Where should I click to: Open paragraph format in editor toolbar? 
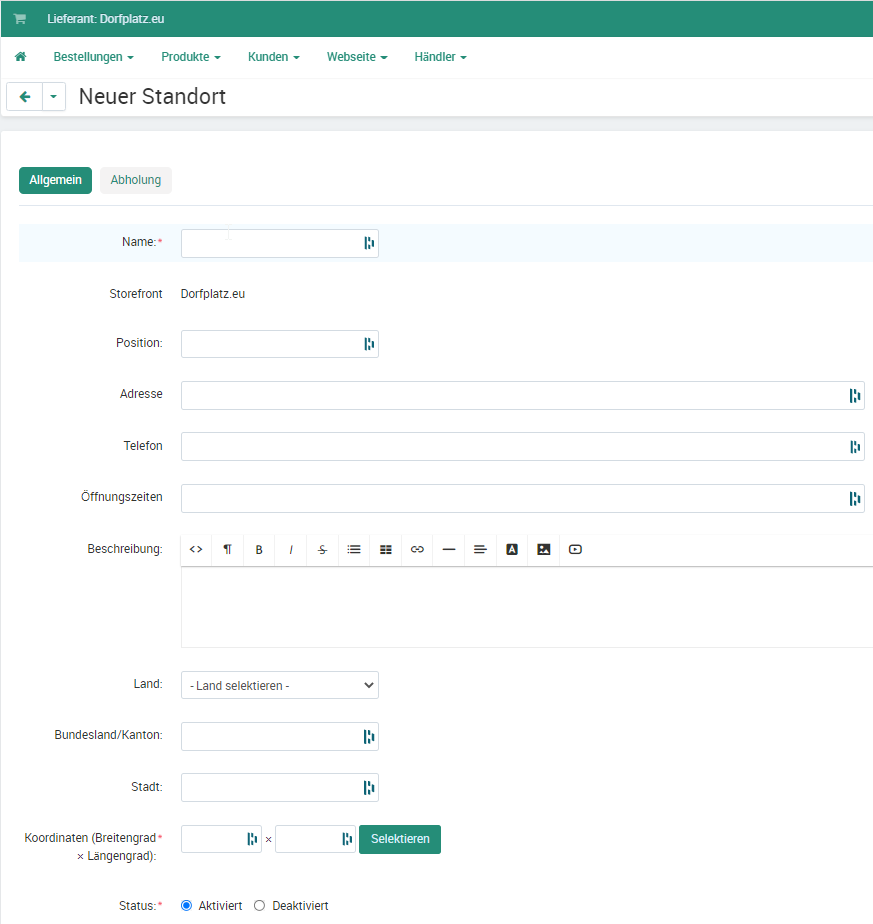[x=228, y=549]
